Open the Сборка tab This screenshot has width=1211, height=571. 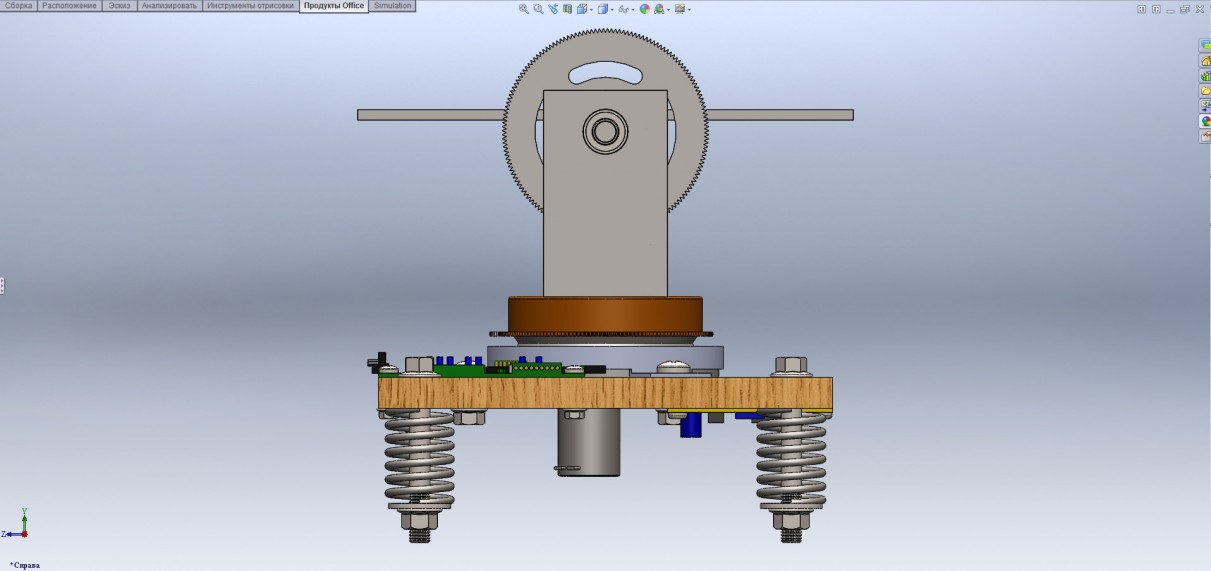19,6
